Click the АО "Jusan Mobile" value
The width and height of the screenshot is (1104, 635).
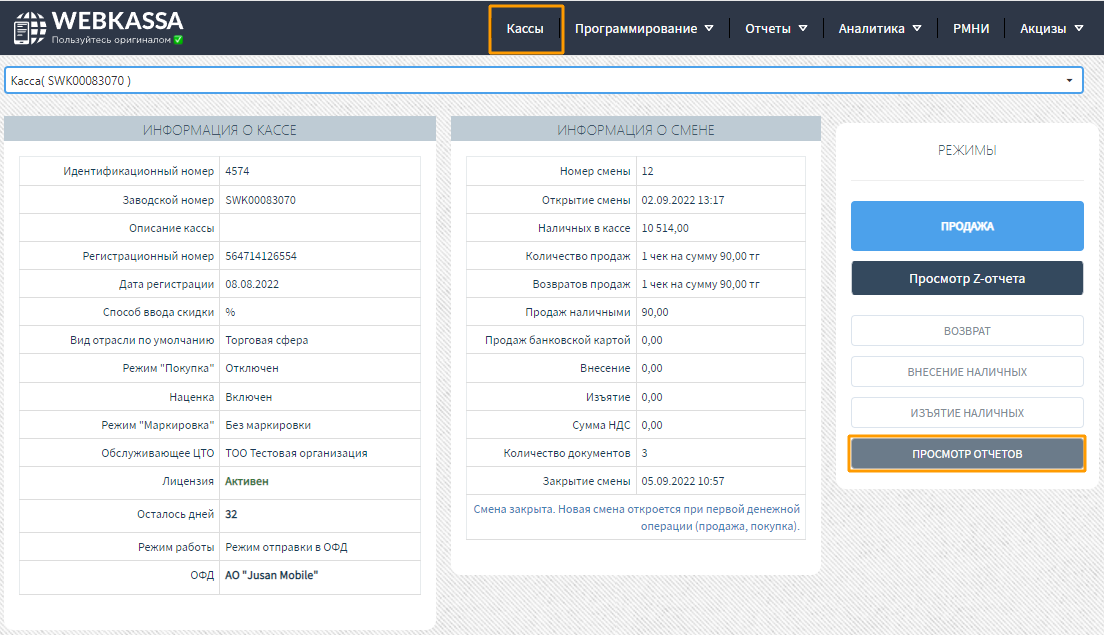[272, 575]
